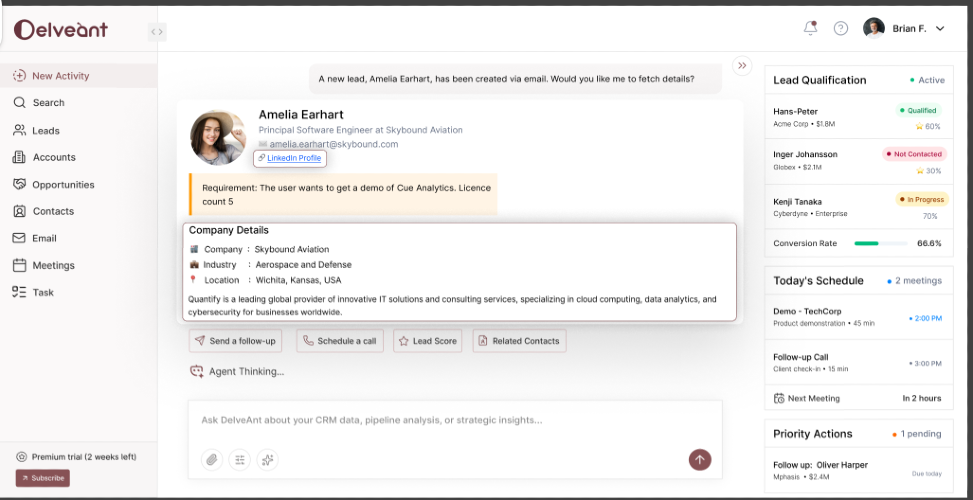Expand the Brian F. account dropdown
This screenshot has width=973, height=500.
pyautogui.click(x=939, y=29)
